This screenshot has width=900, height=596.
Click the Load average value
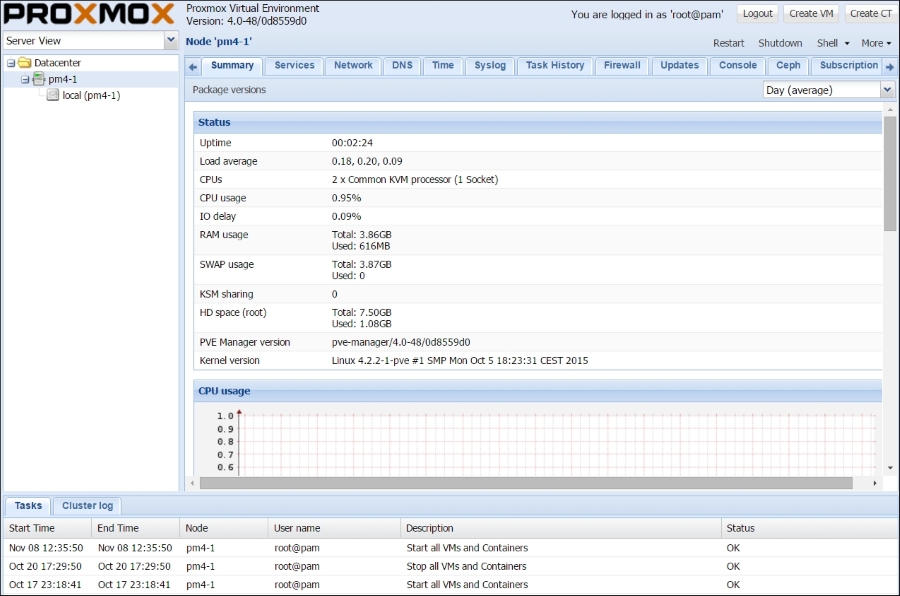(367, 161)
